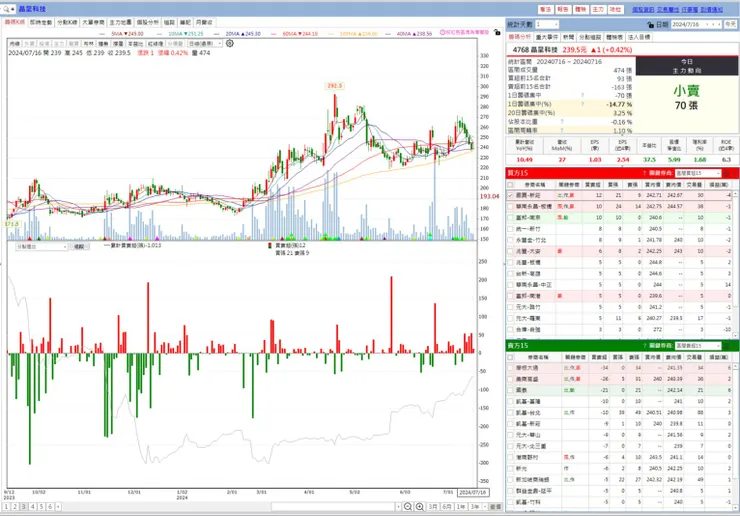The height and width of the screenshot is (516, 740).
Task: Check the box for 摩根大通 seller row
Action: tap(510, 368)
